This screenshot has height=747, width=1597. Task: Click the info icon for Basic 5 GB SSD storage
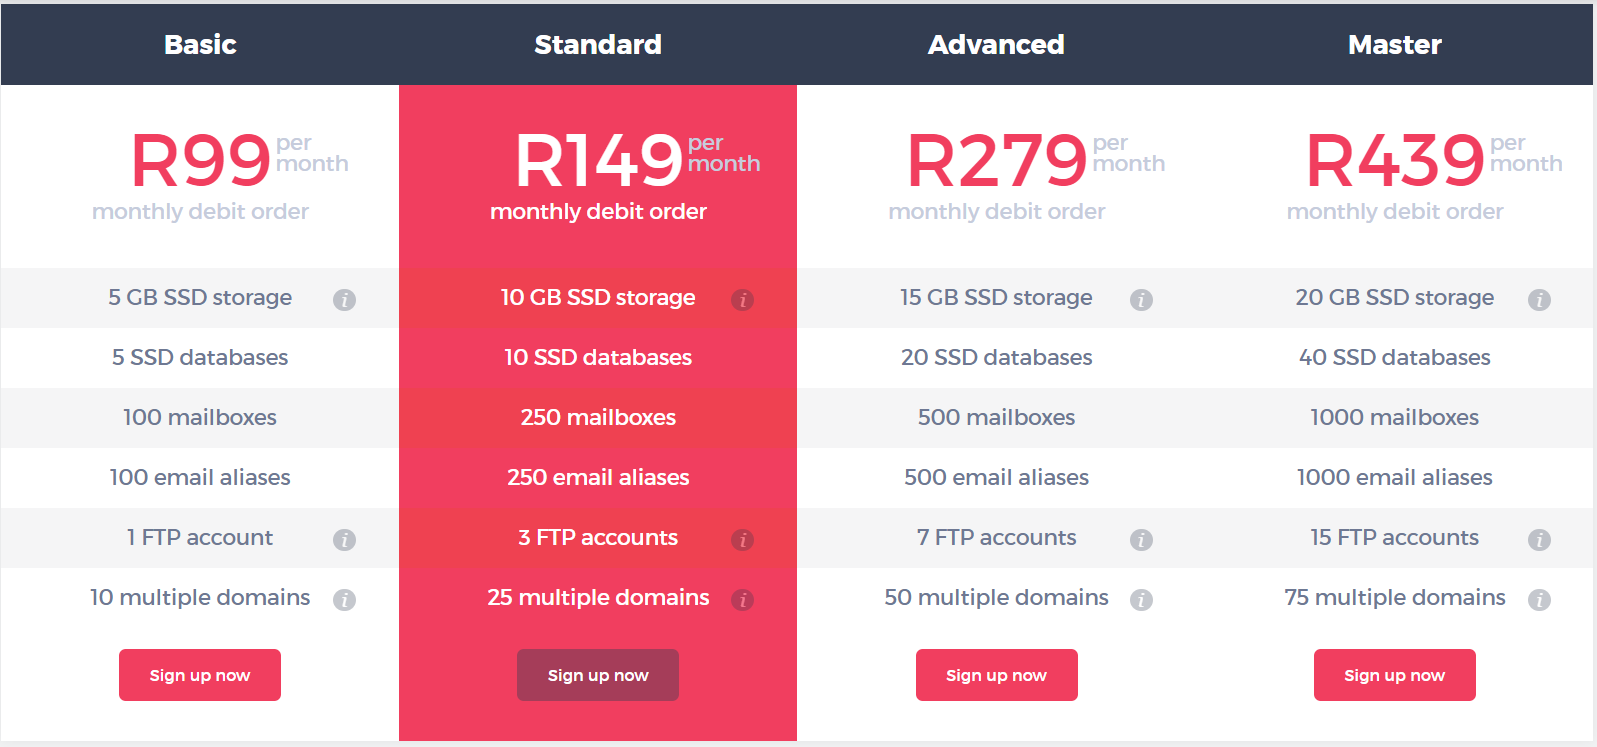pos(345,299)
